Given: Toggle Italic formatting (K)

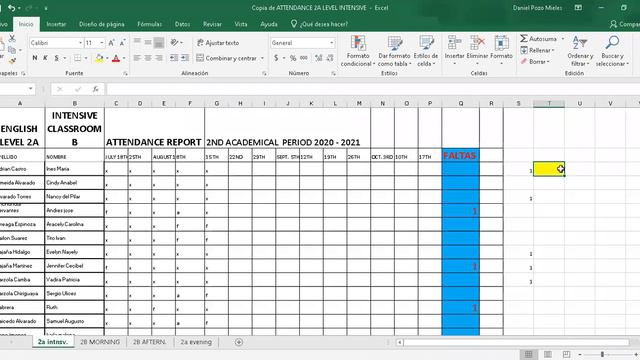Looking at the screenshot, I should [45, 58].
